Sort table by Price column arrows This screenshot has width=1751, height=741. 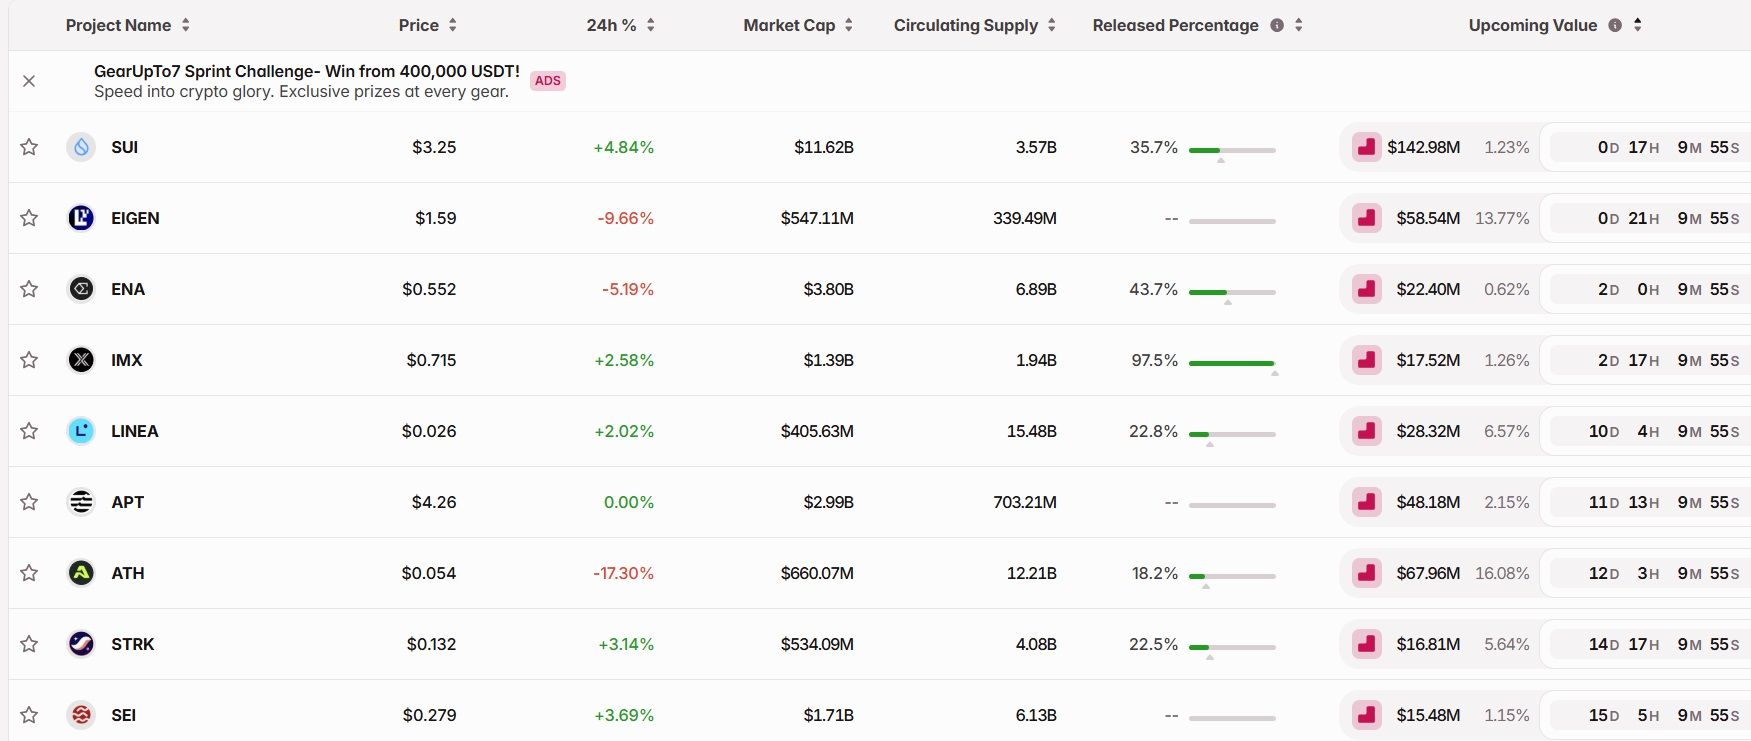pyautogui.click(x=453, y=25)
